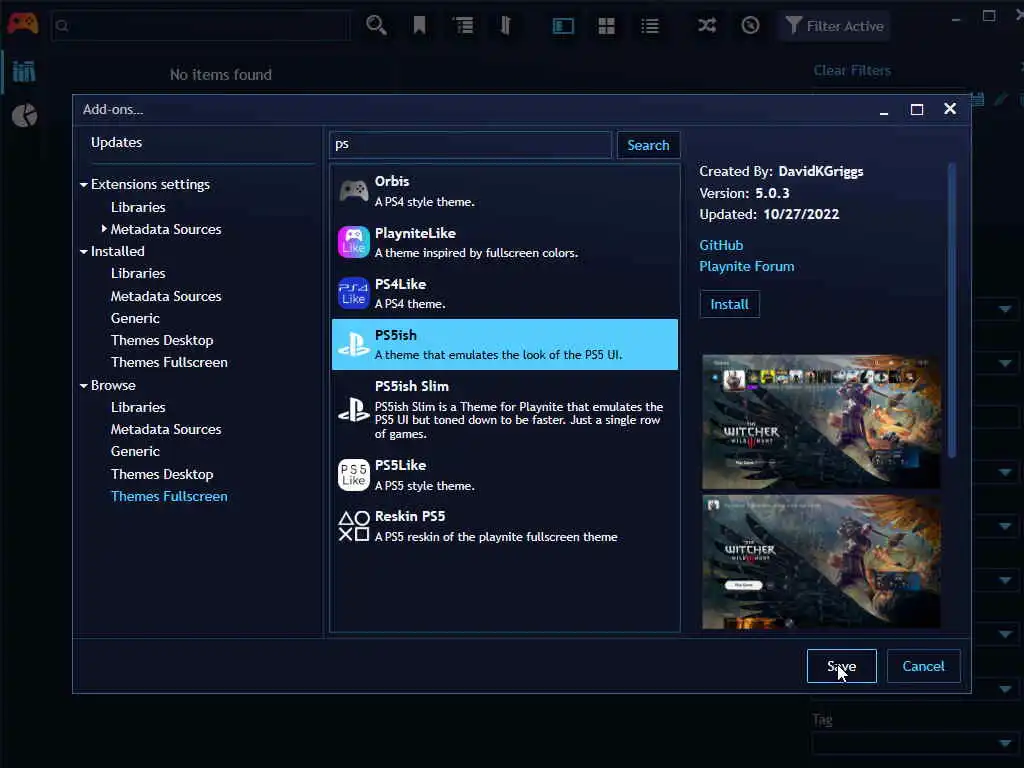
Task: Click the Save button
Action: tap(841, 666)
